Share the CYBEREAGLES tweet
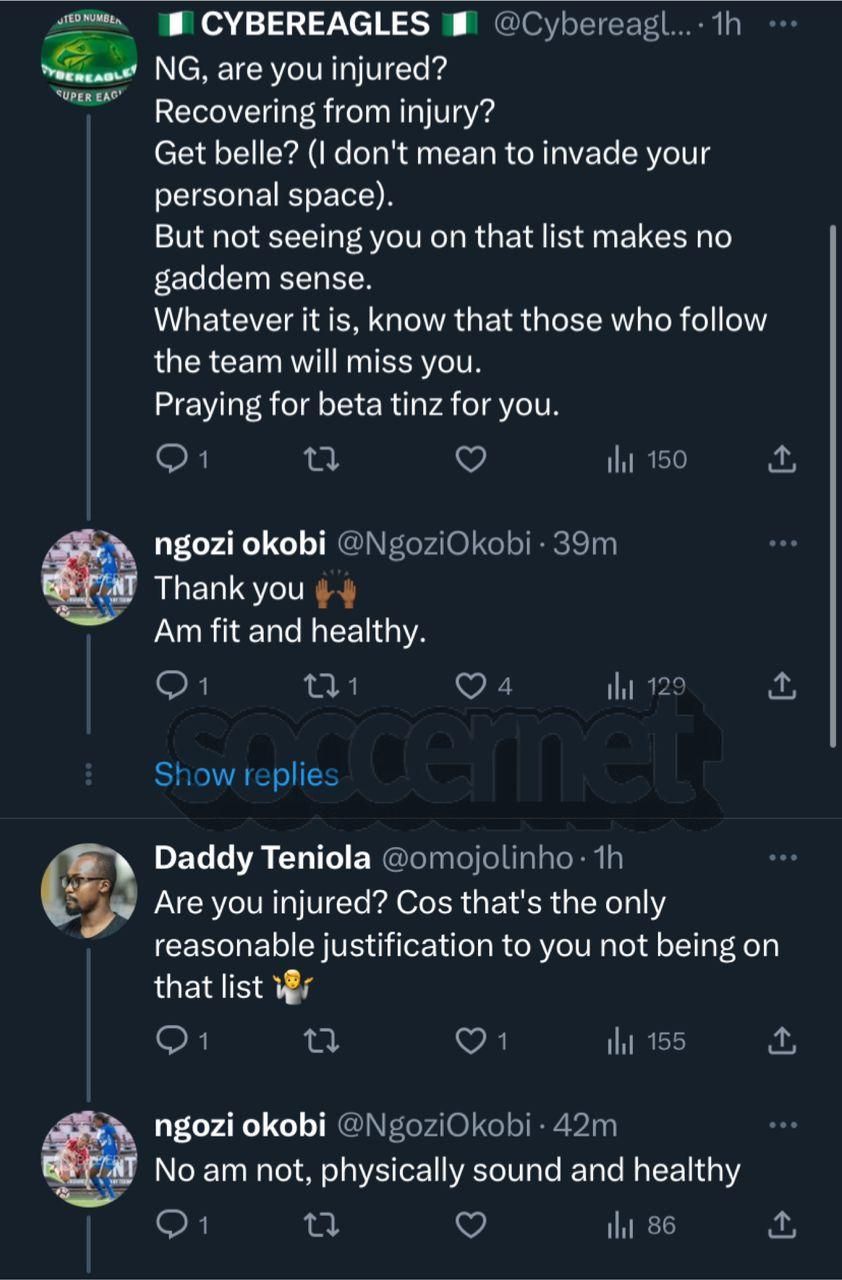 tap(782, 459)
